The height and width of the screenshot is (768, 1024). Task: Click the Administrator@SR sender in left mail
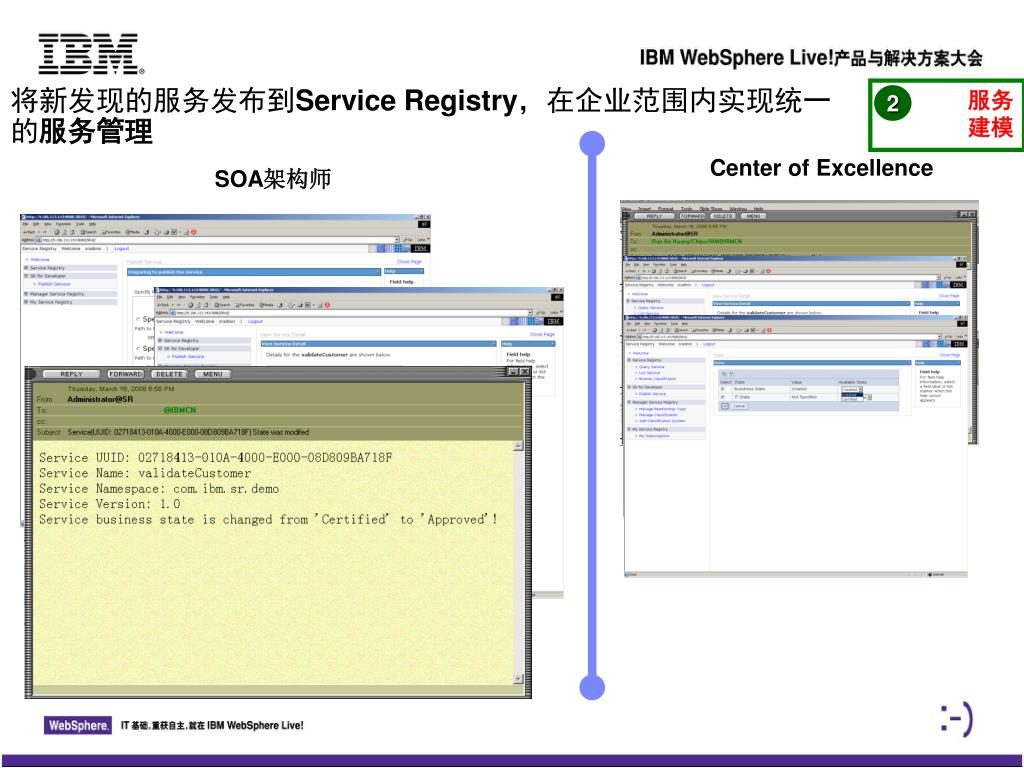pos(100,399)
